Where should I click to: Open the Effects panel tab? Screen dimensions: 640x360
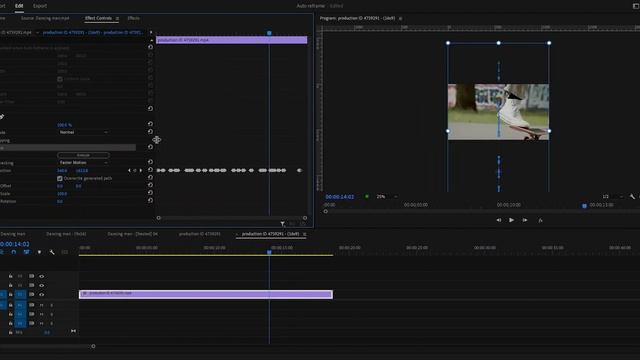click(x=133, y=18)
